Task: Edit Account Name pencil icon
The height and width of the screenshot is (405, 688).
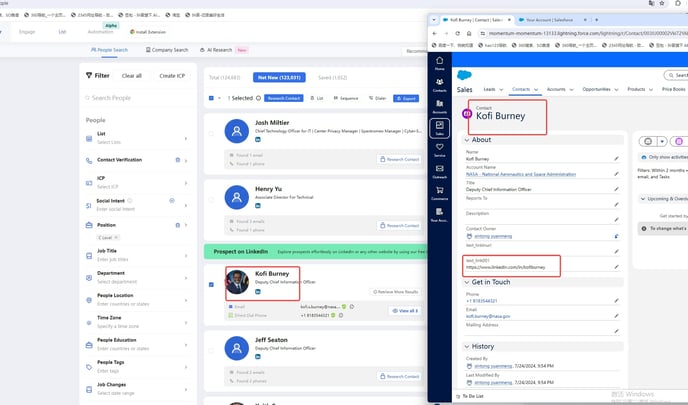Action: coord(616,174)
